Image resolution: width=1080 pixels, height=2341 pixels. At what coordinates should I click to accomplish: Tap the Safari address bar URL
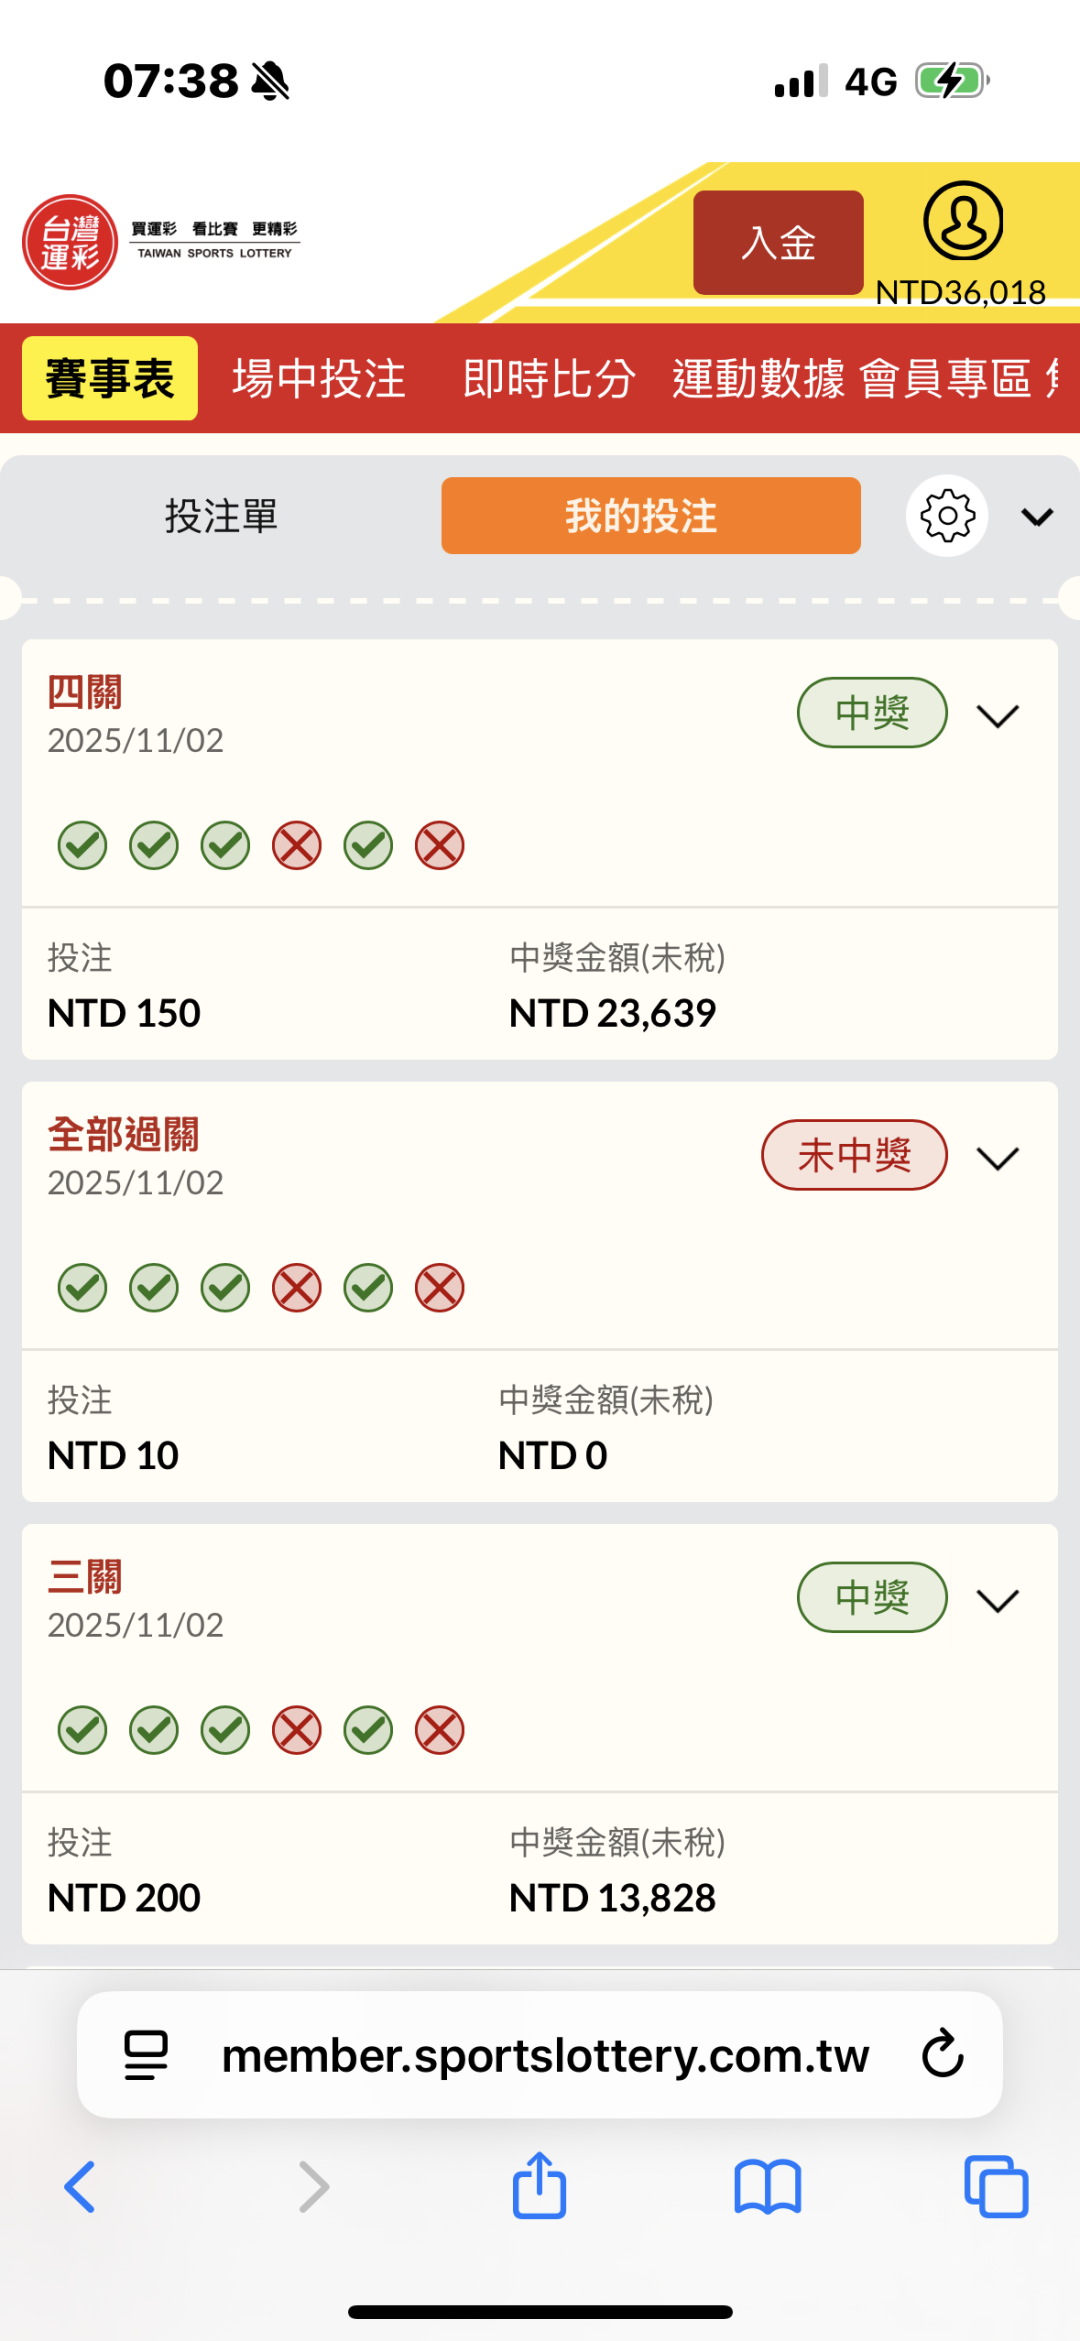545,2055
